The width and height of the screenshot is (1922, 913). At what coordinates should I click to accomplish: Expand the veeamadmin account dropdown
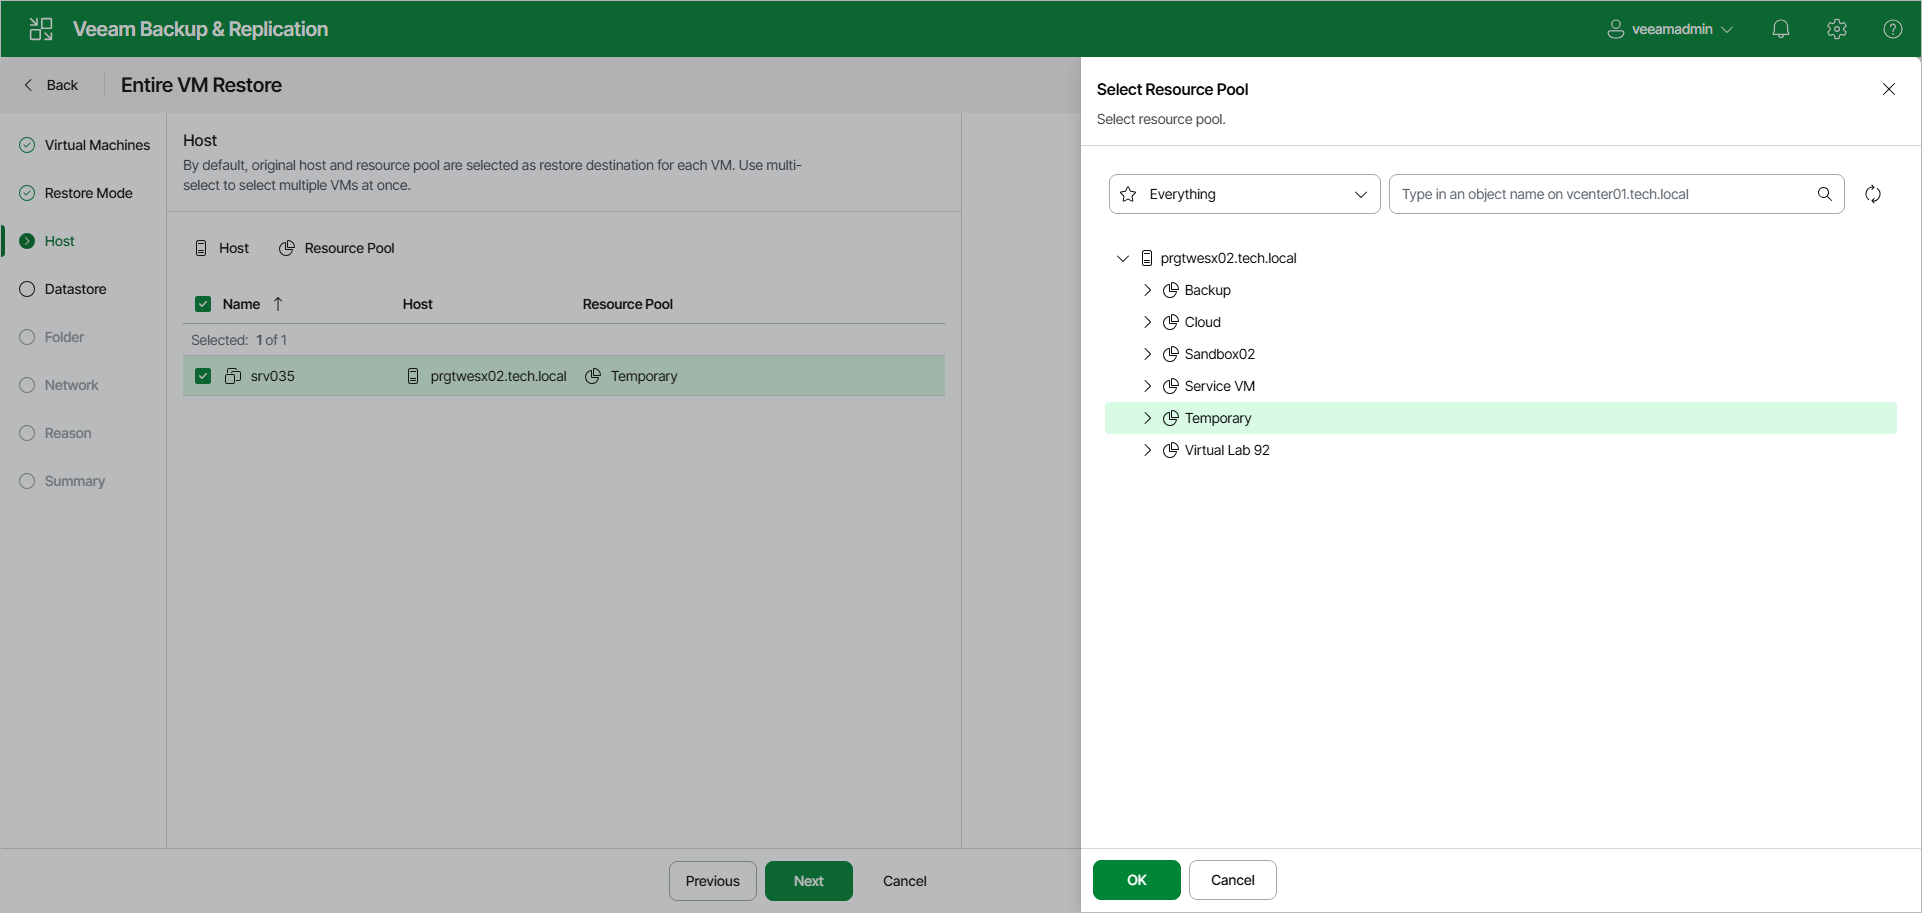[x=1727, y=30]
